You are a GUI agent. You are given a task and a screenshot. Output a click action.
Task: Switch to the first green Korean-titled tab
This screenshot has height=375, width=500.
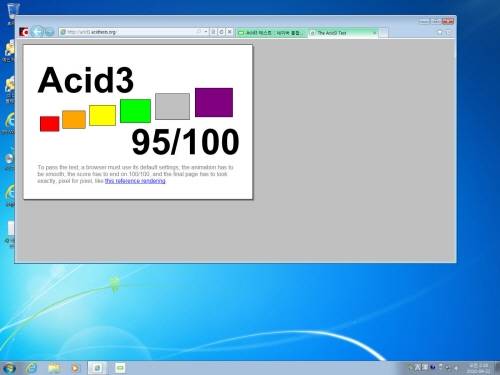click(271, 33)
